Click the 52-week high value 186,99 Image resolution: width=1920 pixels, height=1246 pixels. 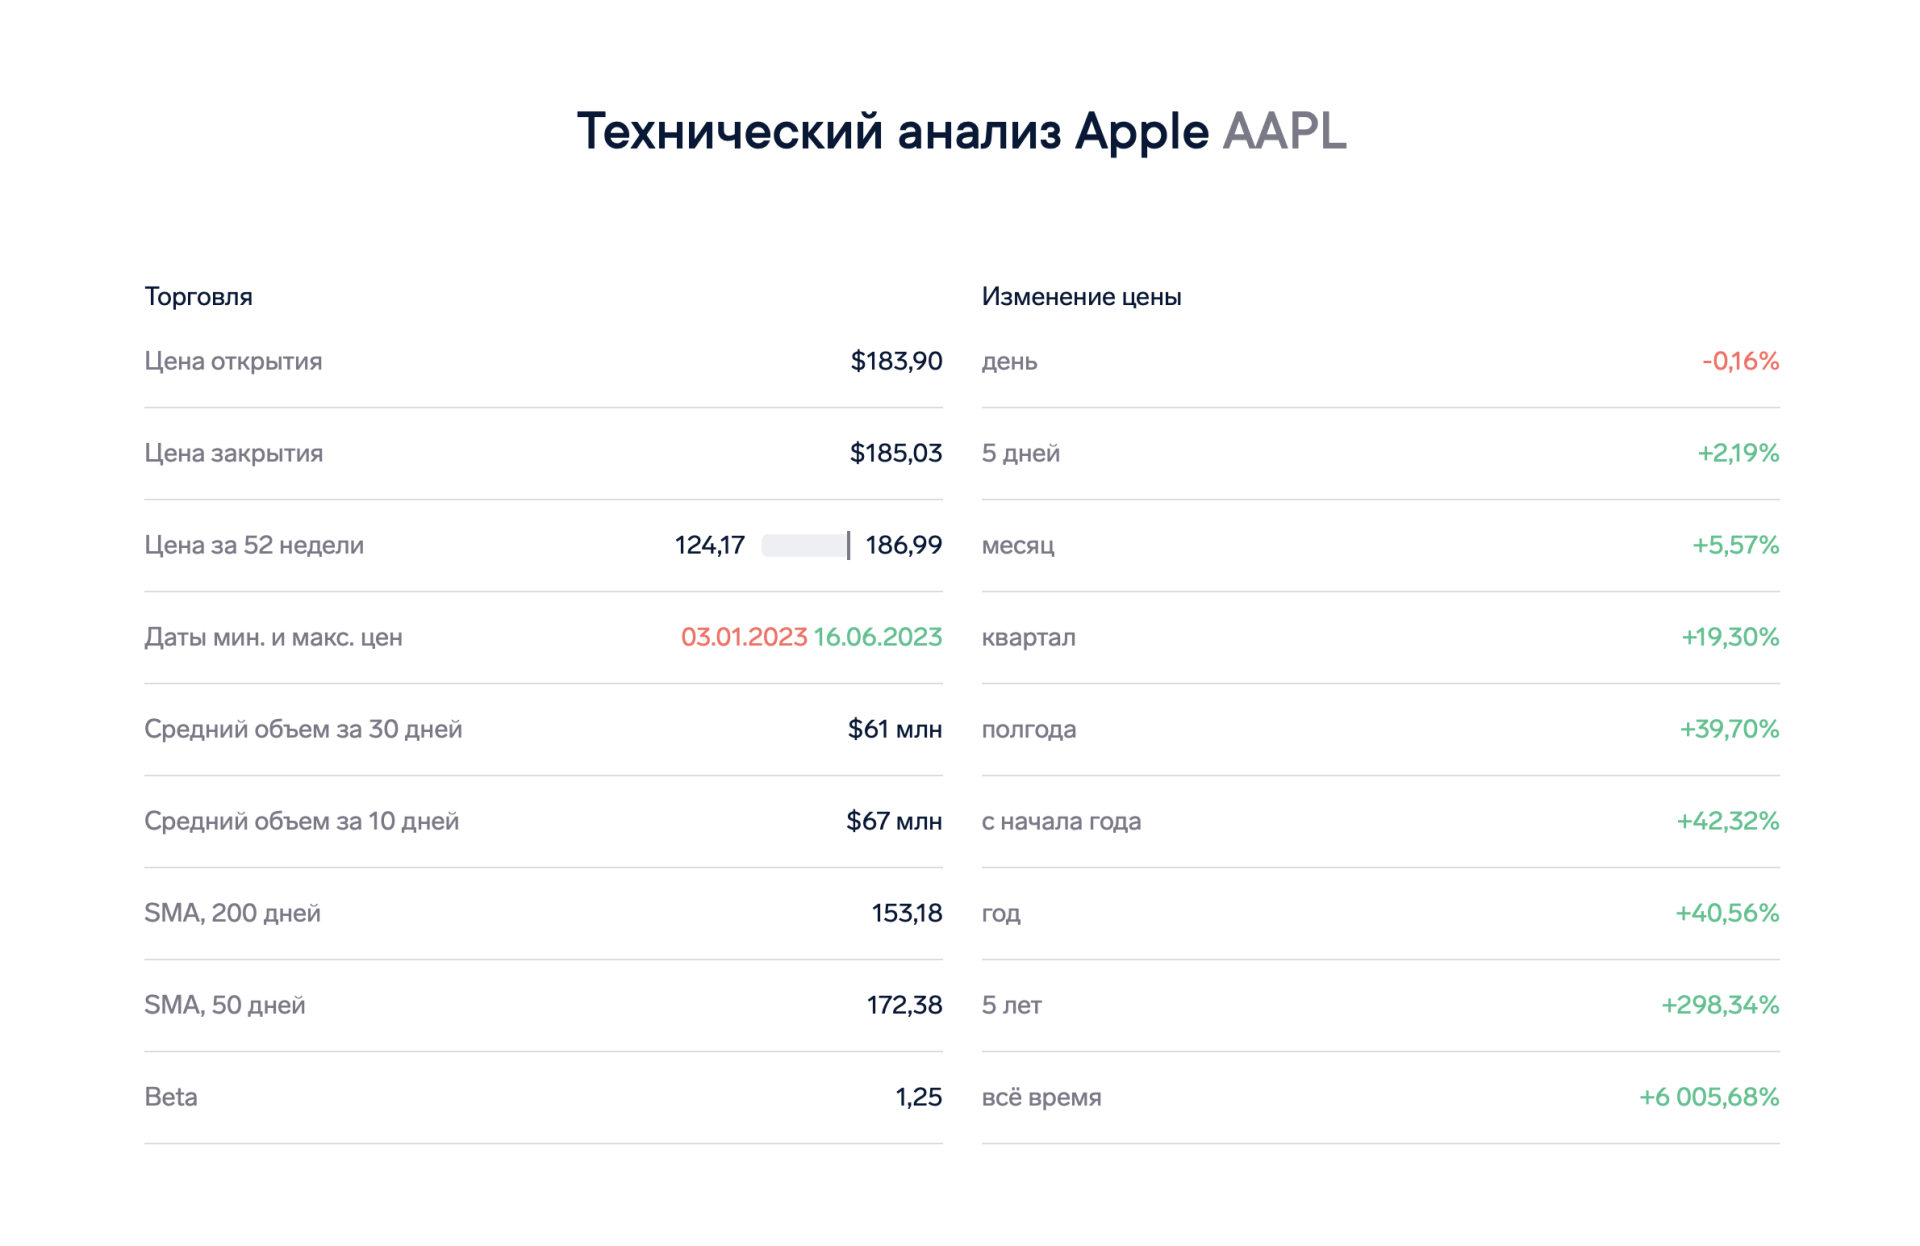coord(903,545)
